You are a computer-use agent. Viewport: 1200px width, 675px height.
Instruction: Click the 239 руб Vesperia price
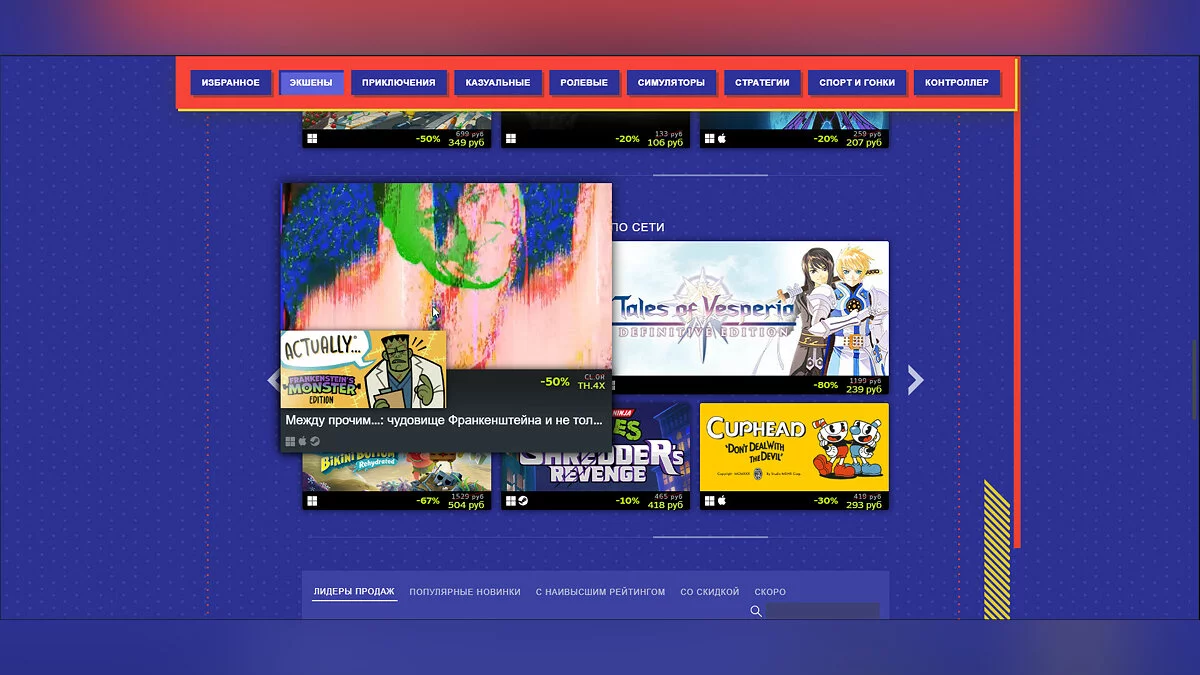point(864,390)
